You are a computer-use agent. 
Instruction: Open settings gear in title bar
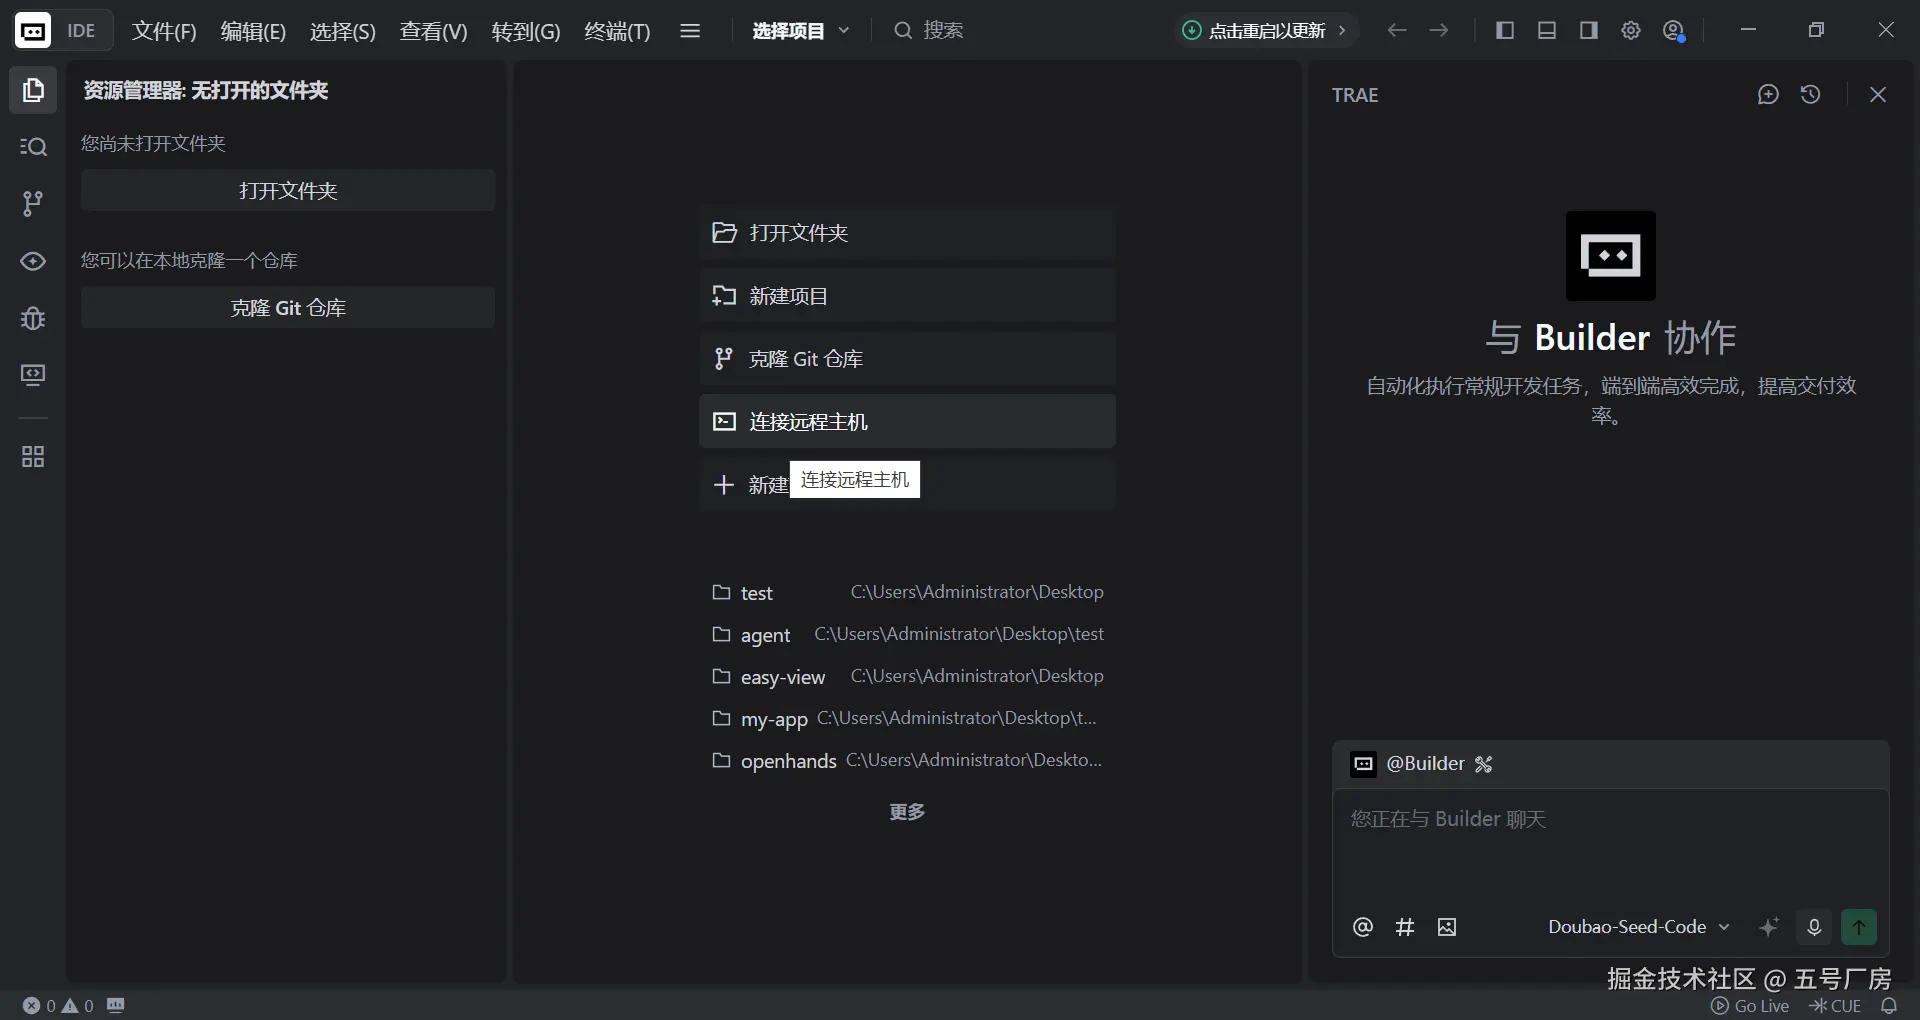coord(1631,31)
